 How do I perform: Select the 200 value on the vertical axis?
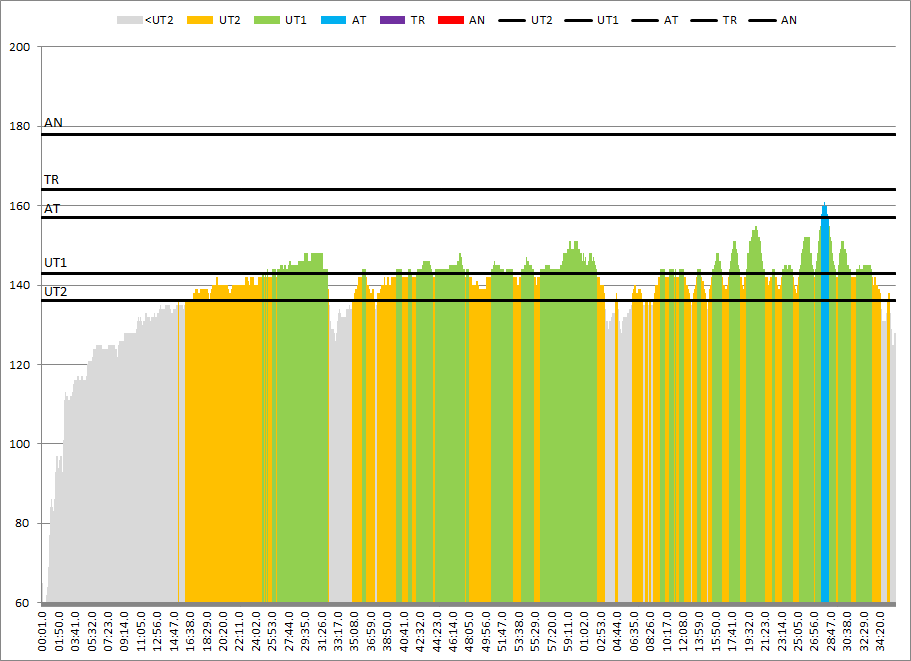click(x=20, y=47)
